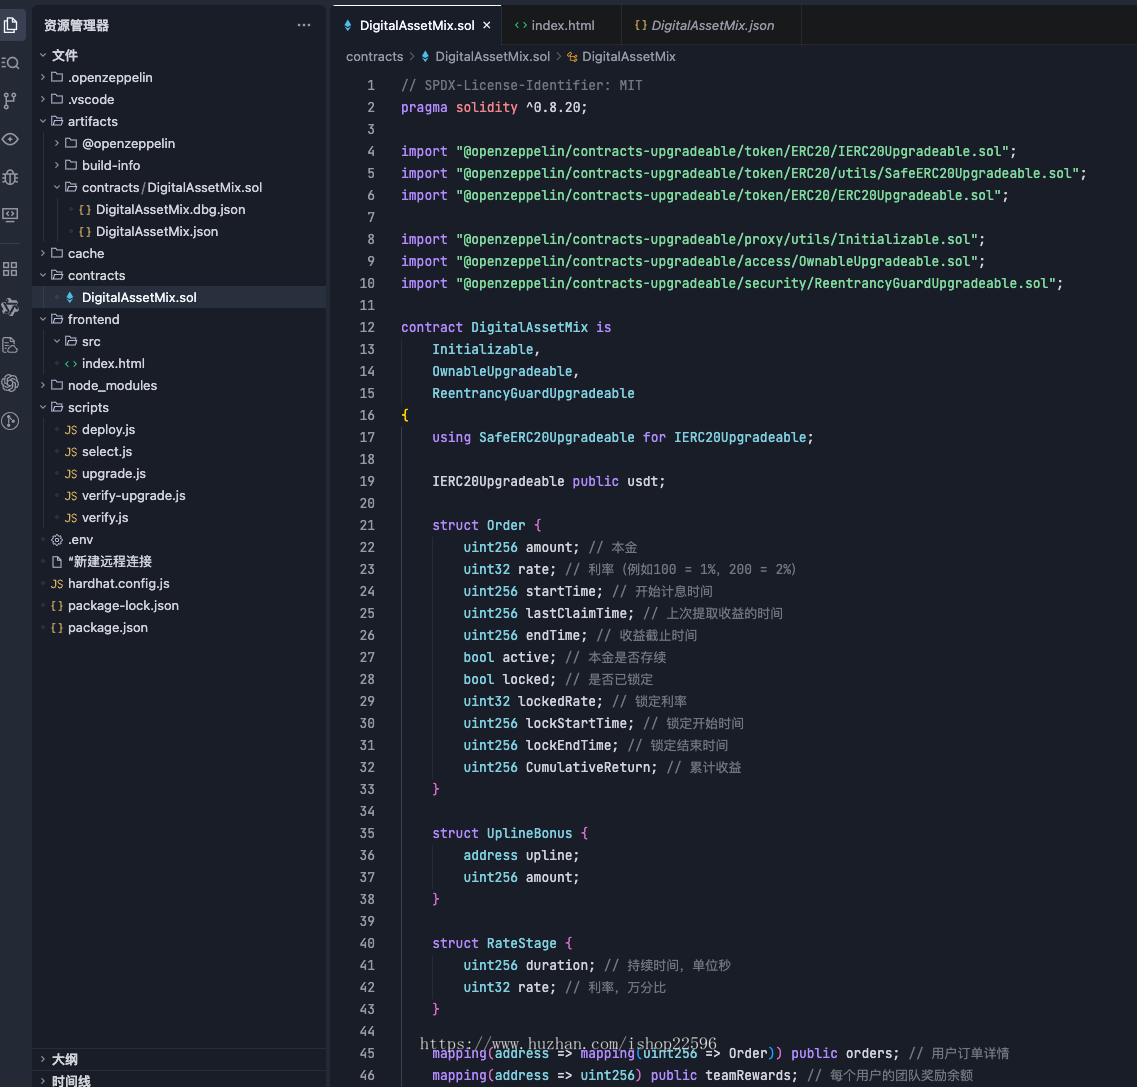Switch to the DigitalAssetMix.json tab
1137x1087 pixels.
click(x=712, y=25)
